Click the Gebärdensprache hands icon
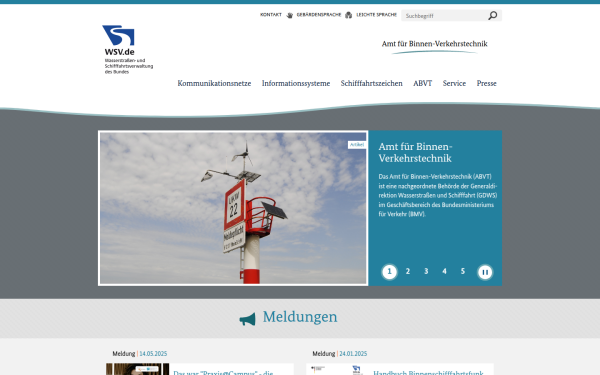The height and width of the screenshot is (375, 600). pyautogui.click(x=290, y=15)
